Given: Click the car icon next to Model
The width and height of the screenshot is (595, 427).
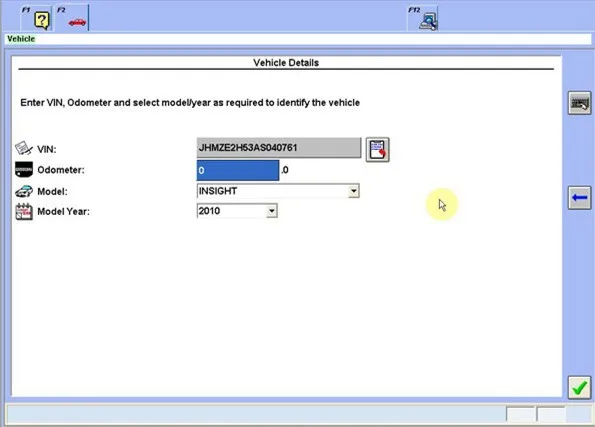Looking at the screenshot, I should point(24,191).
